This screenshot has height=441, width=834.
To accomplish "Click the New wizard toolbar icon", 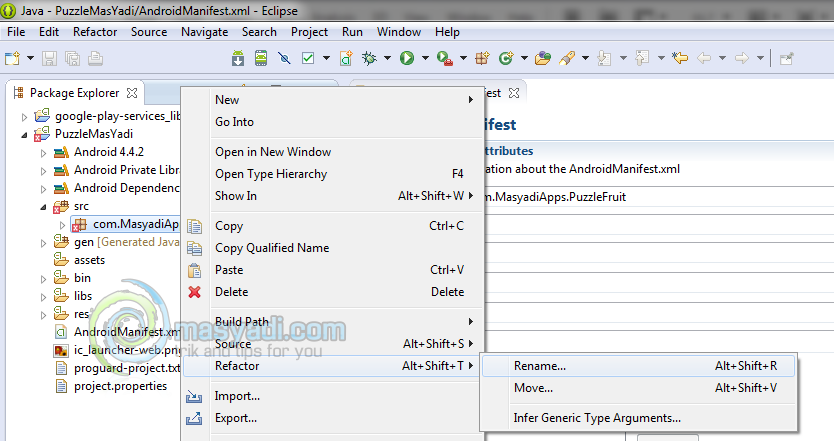I will (12, 58).
